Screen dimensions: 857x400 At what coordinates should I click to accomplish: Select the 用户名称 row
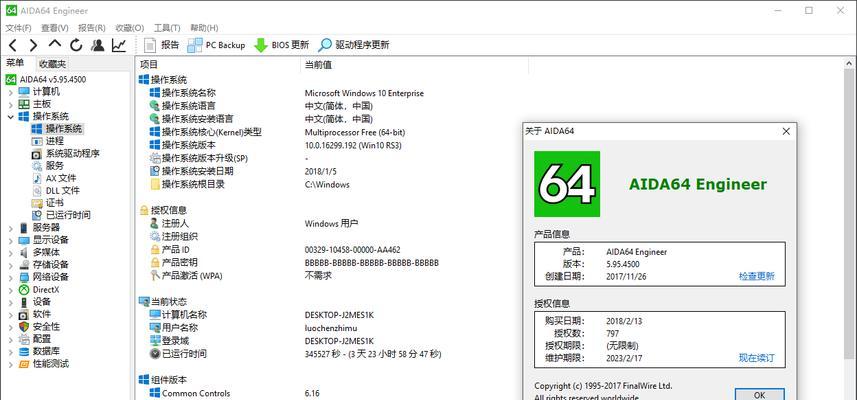pyautogui.click(x=173, y=328)
